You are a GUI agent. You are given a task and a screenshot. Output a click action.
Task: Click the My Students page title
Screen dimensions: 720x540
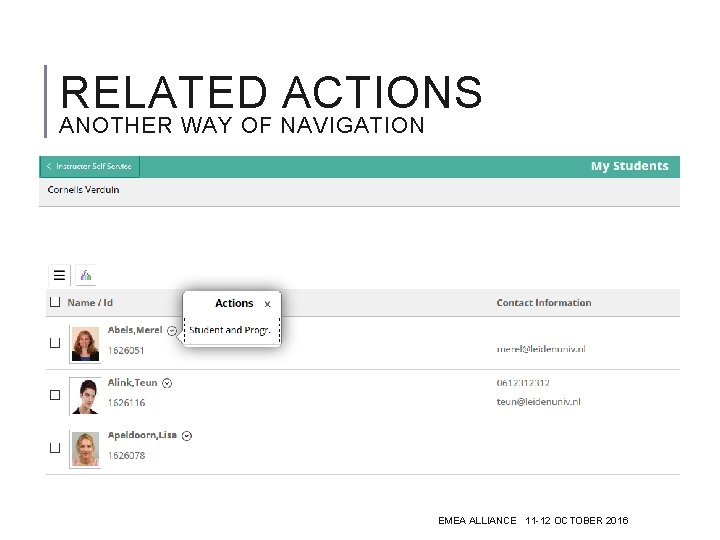(630, 166)
